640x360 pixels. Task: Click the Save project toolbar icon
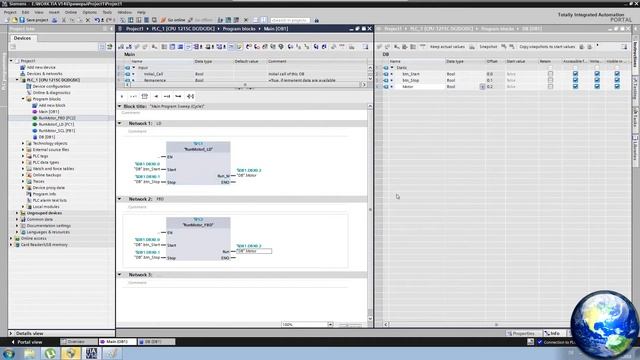(x=22, y=20)
